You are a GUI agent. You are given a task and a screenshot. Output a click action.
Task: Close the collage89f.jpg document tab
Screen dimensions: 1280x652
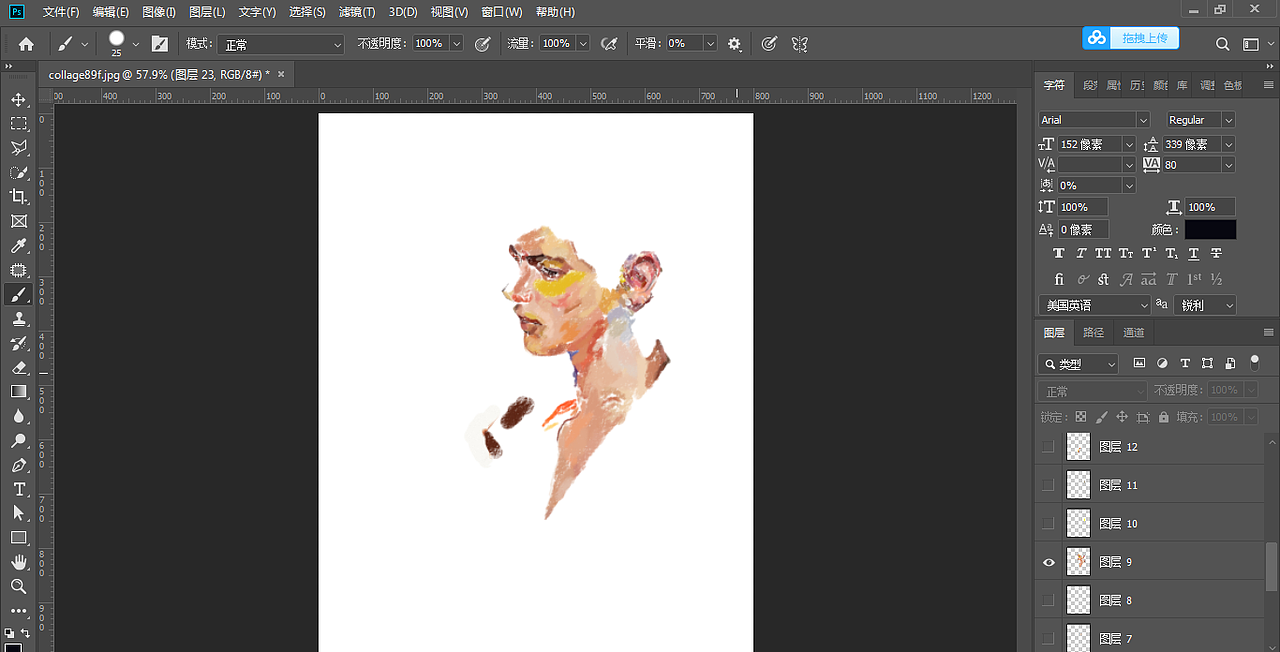281,74
